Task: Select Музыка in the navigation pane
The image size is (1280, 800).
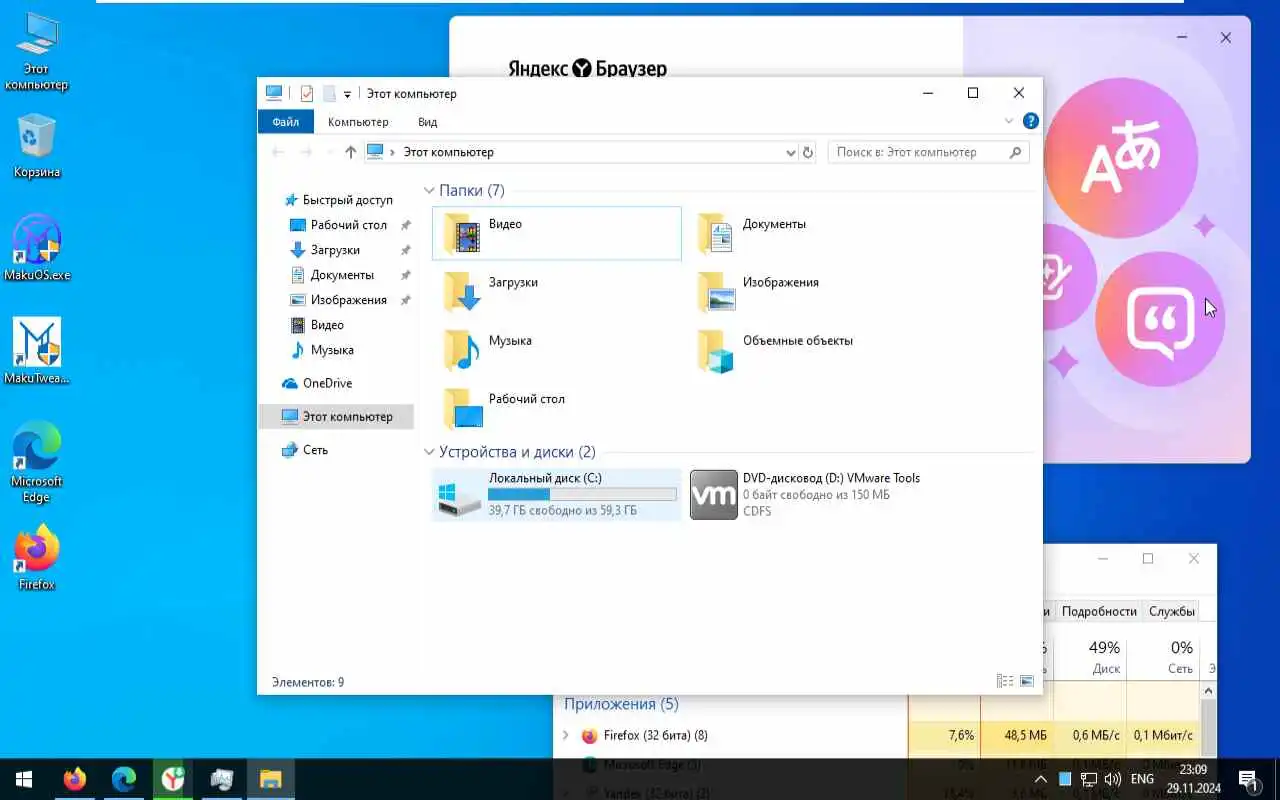Action: [332, 350]
